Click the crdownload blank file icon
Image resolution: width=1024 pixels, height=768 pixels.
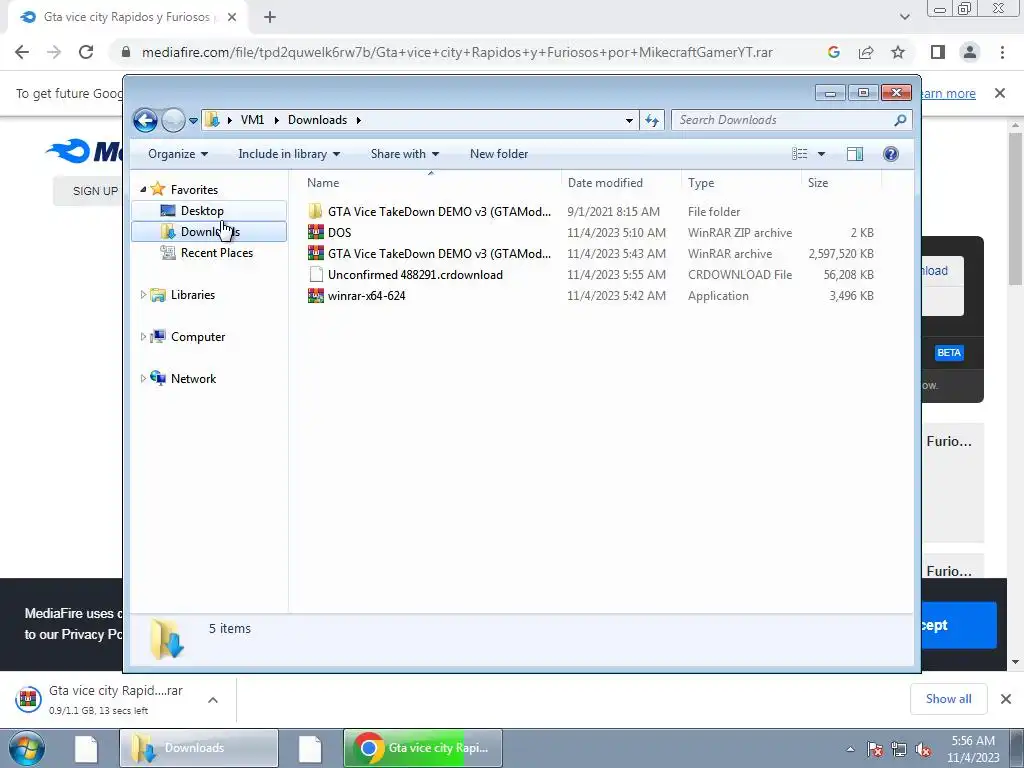point(316,274)
